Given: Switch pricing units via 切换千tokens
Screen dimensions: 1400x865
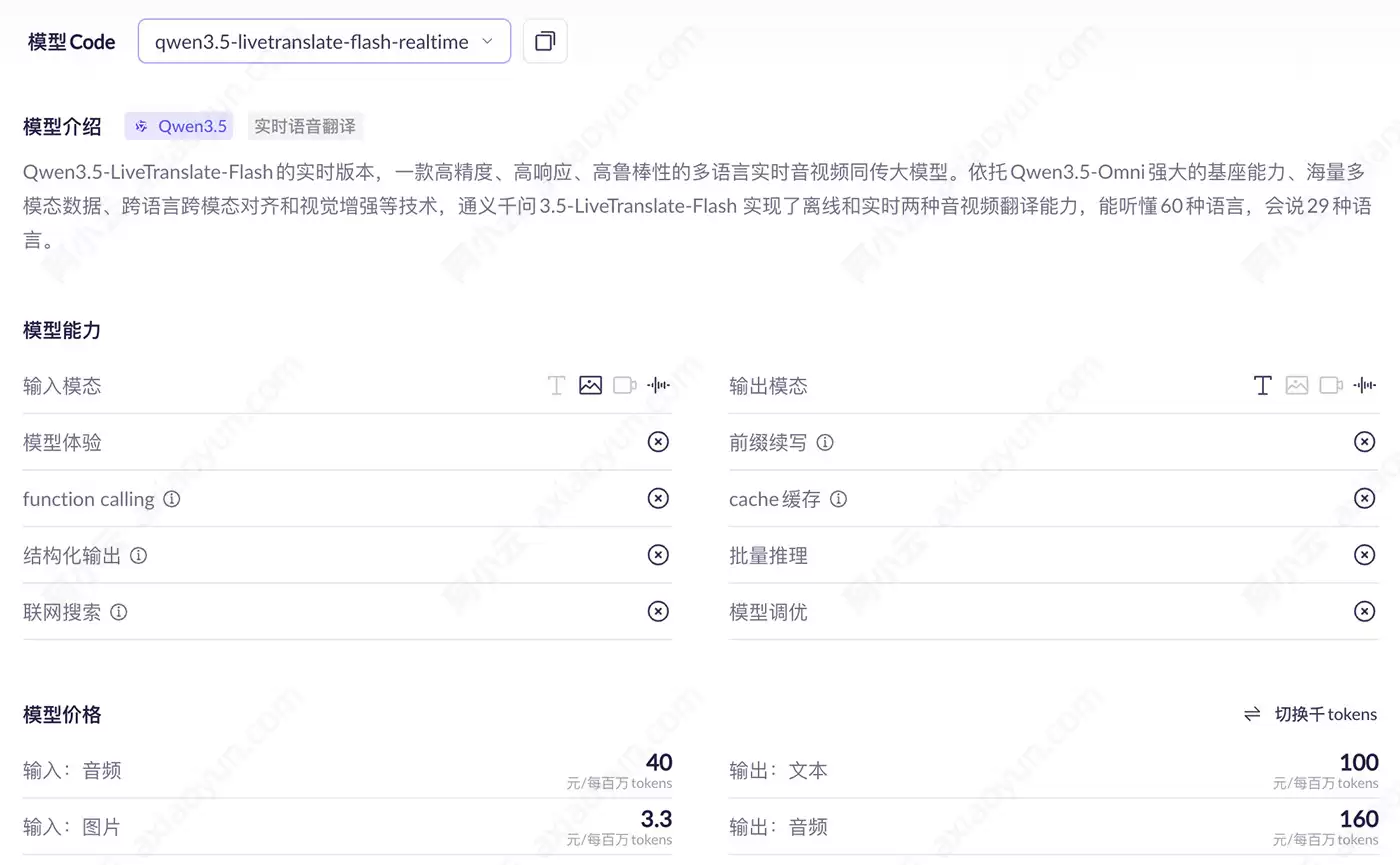Looking at the screenshot, I should (1310, 714).
